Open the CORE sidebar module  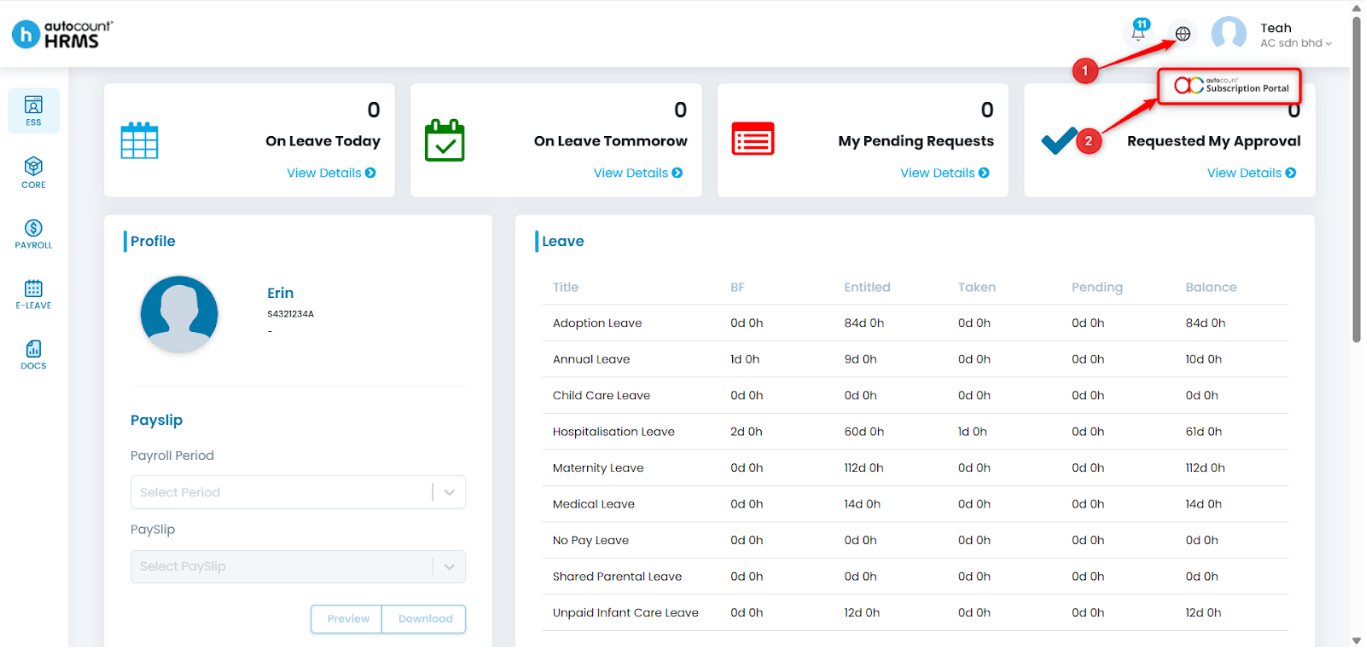coord(34,172)
